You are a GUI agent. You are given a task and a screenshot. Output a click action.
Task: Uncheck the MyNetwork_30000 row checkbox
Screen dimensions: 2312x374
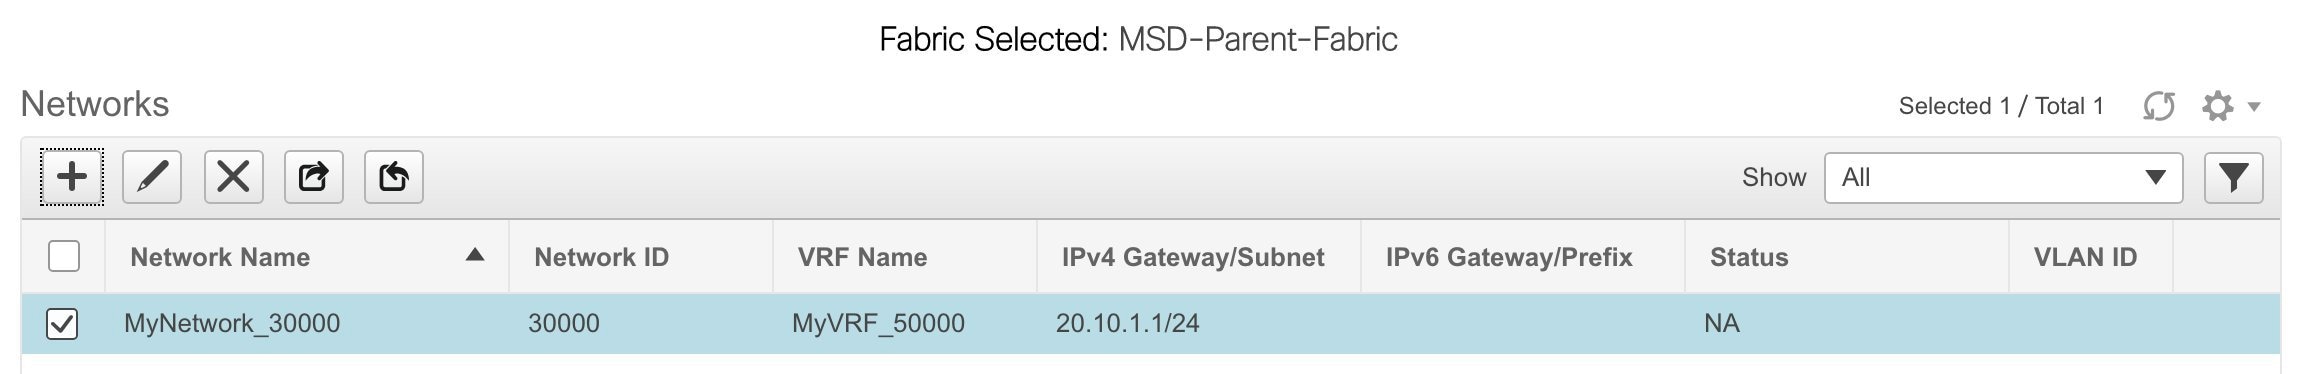[x=63, y=323]
